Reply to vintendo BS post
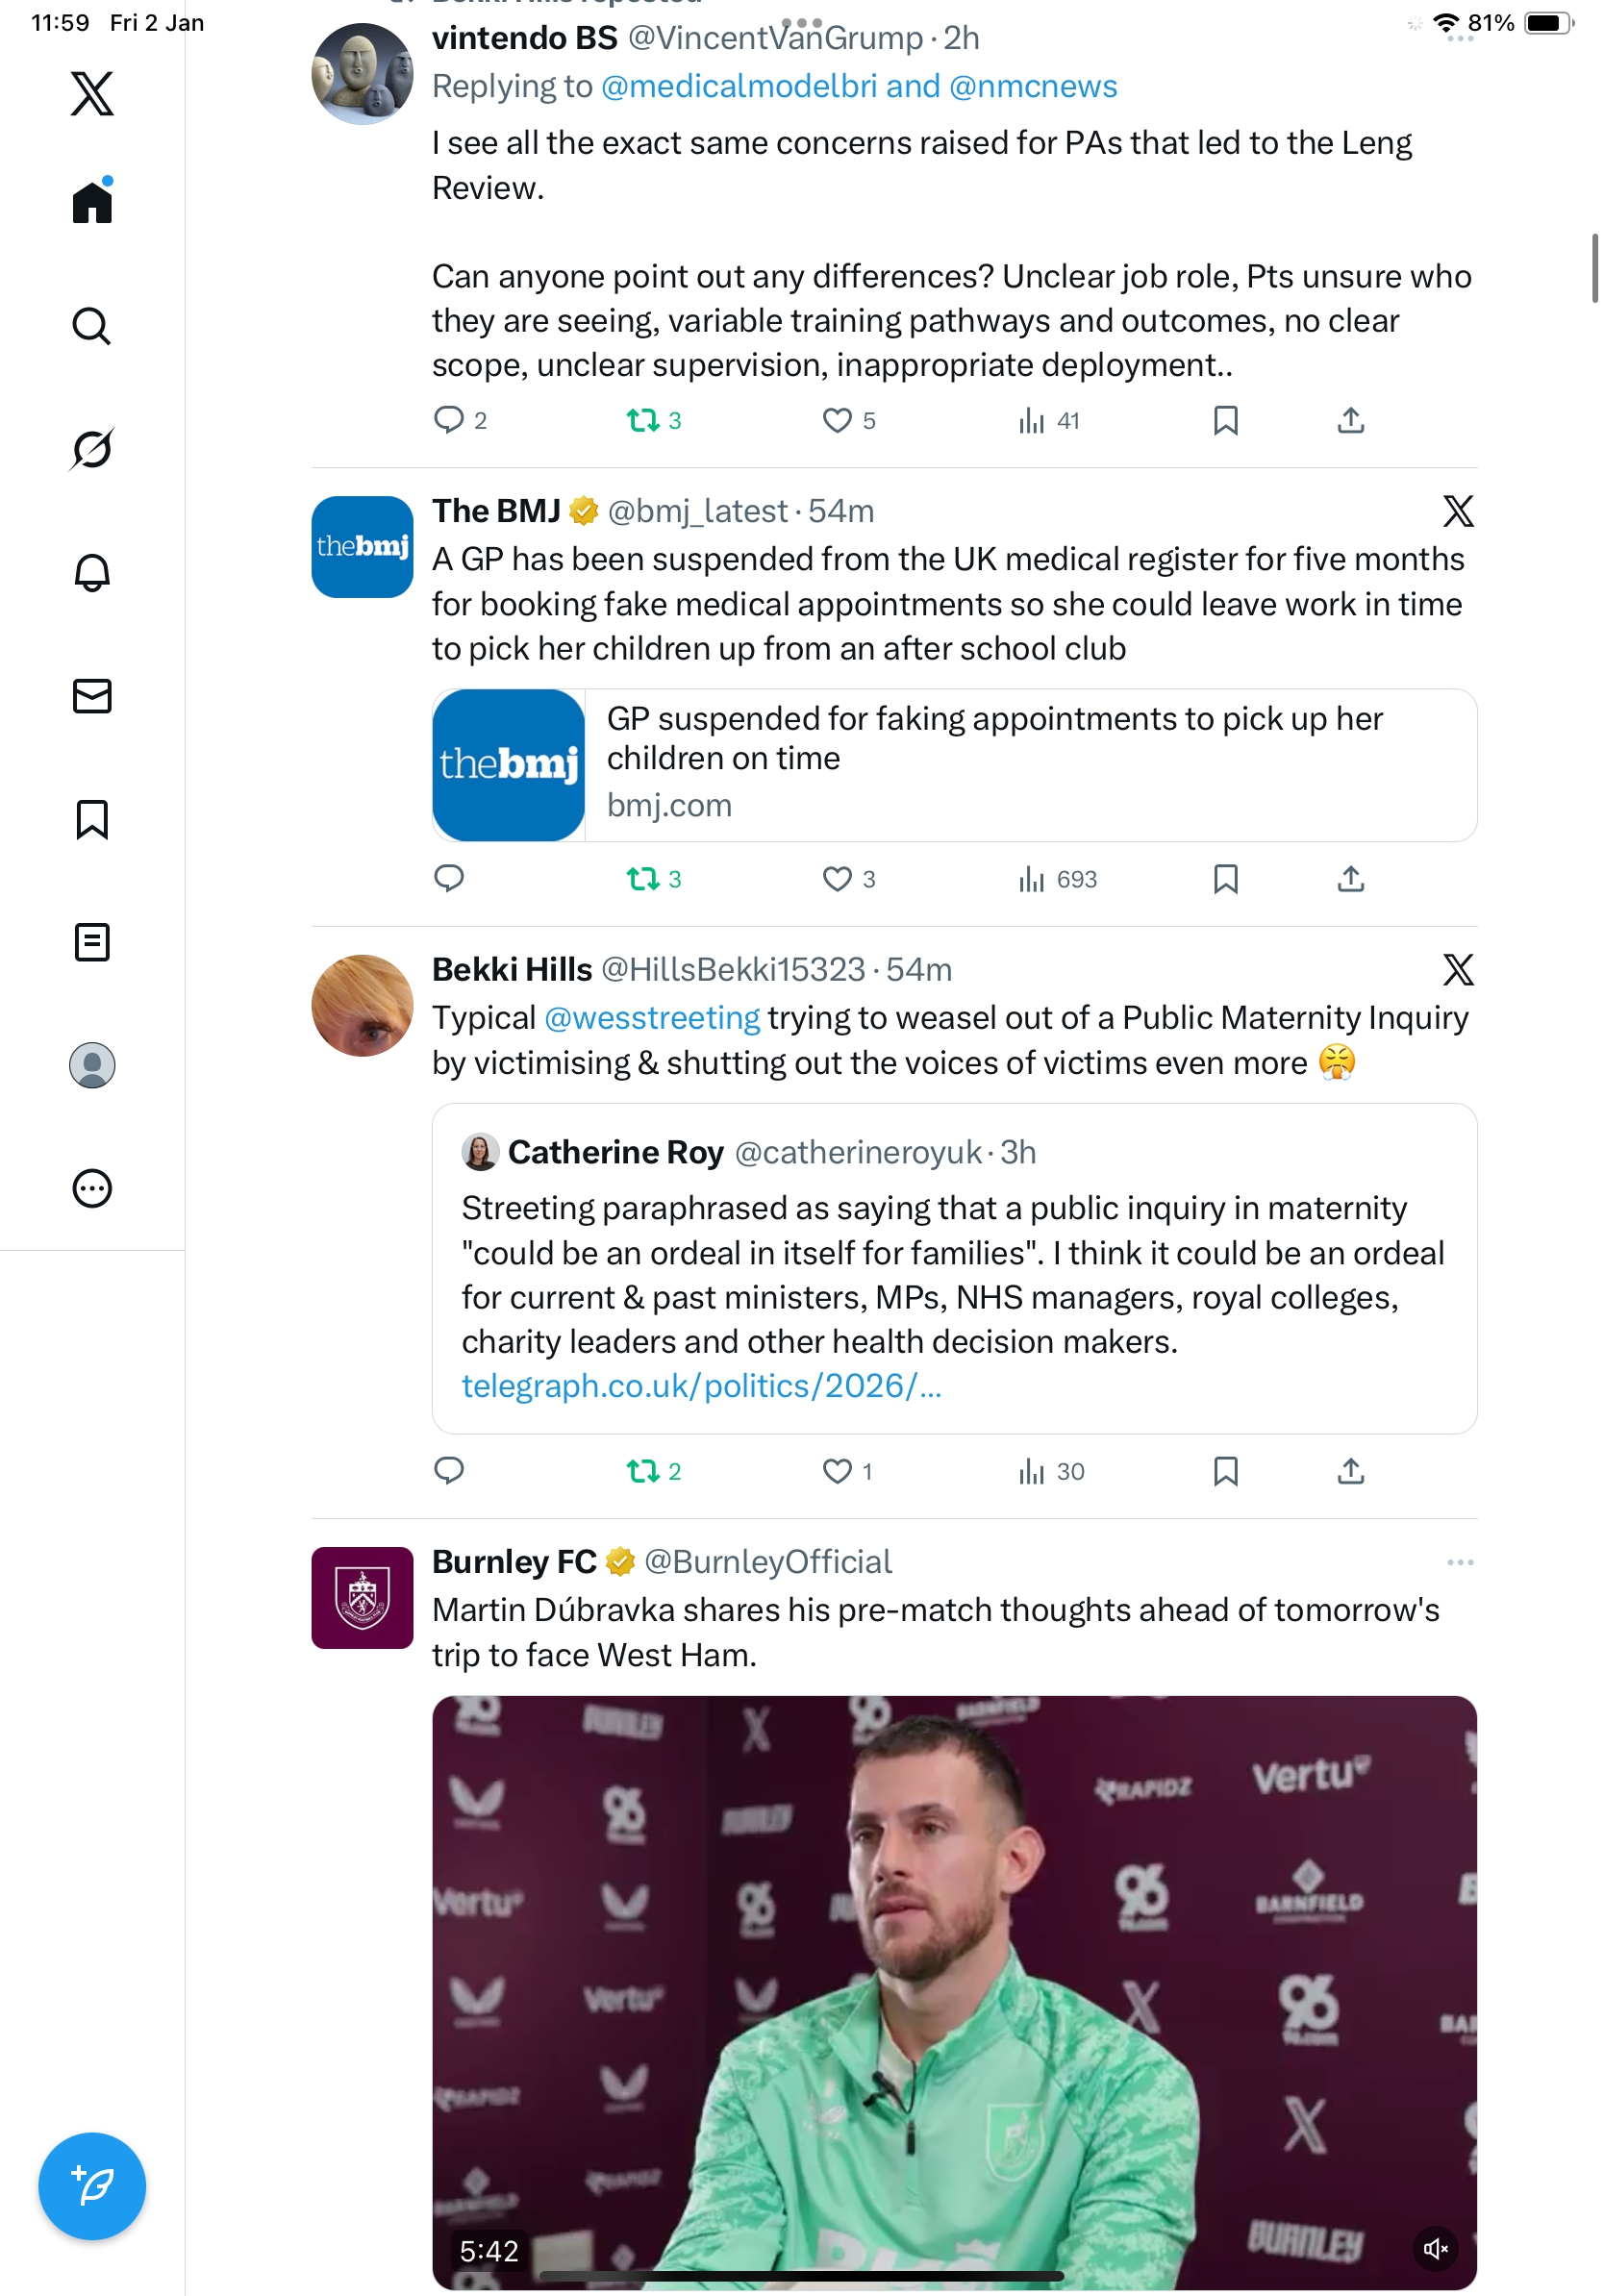This screenshot has height=2296, width=1604. [449, 420]
